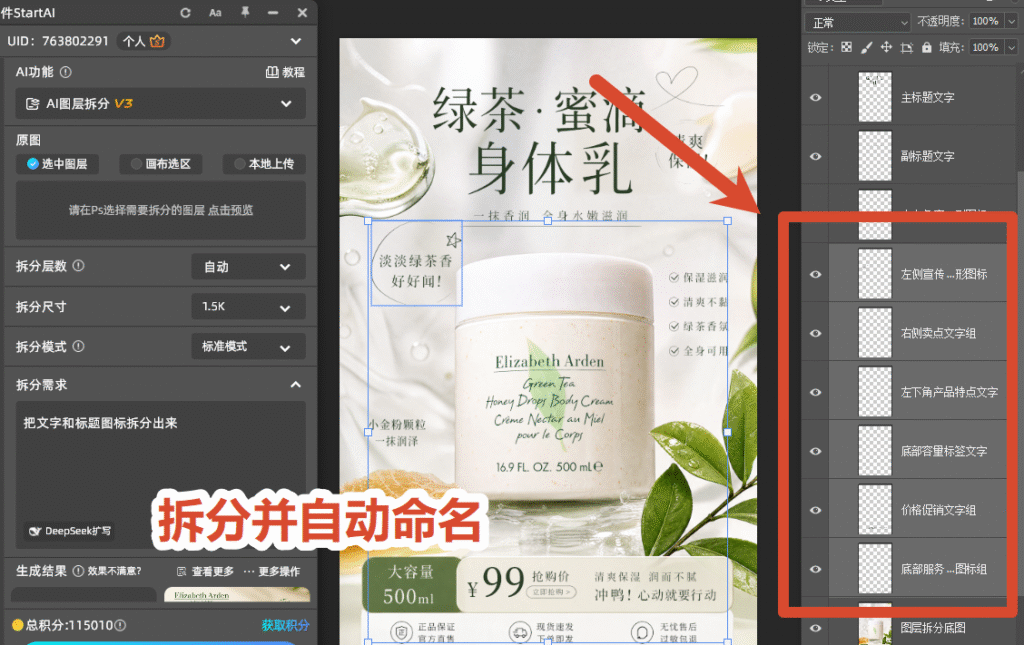
Task: Open the 拆分尺寸 1.5K dropdown
Action: click(x=248, y=307)
